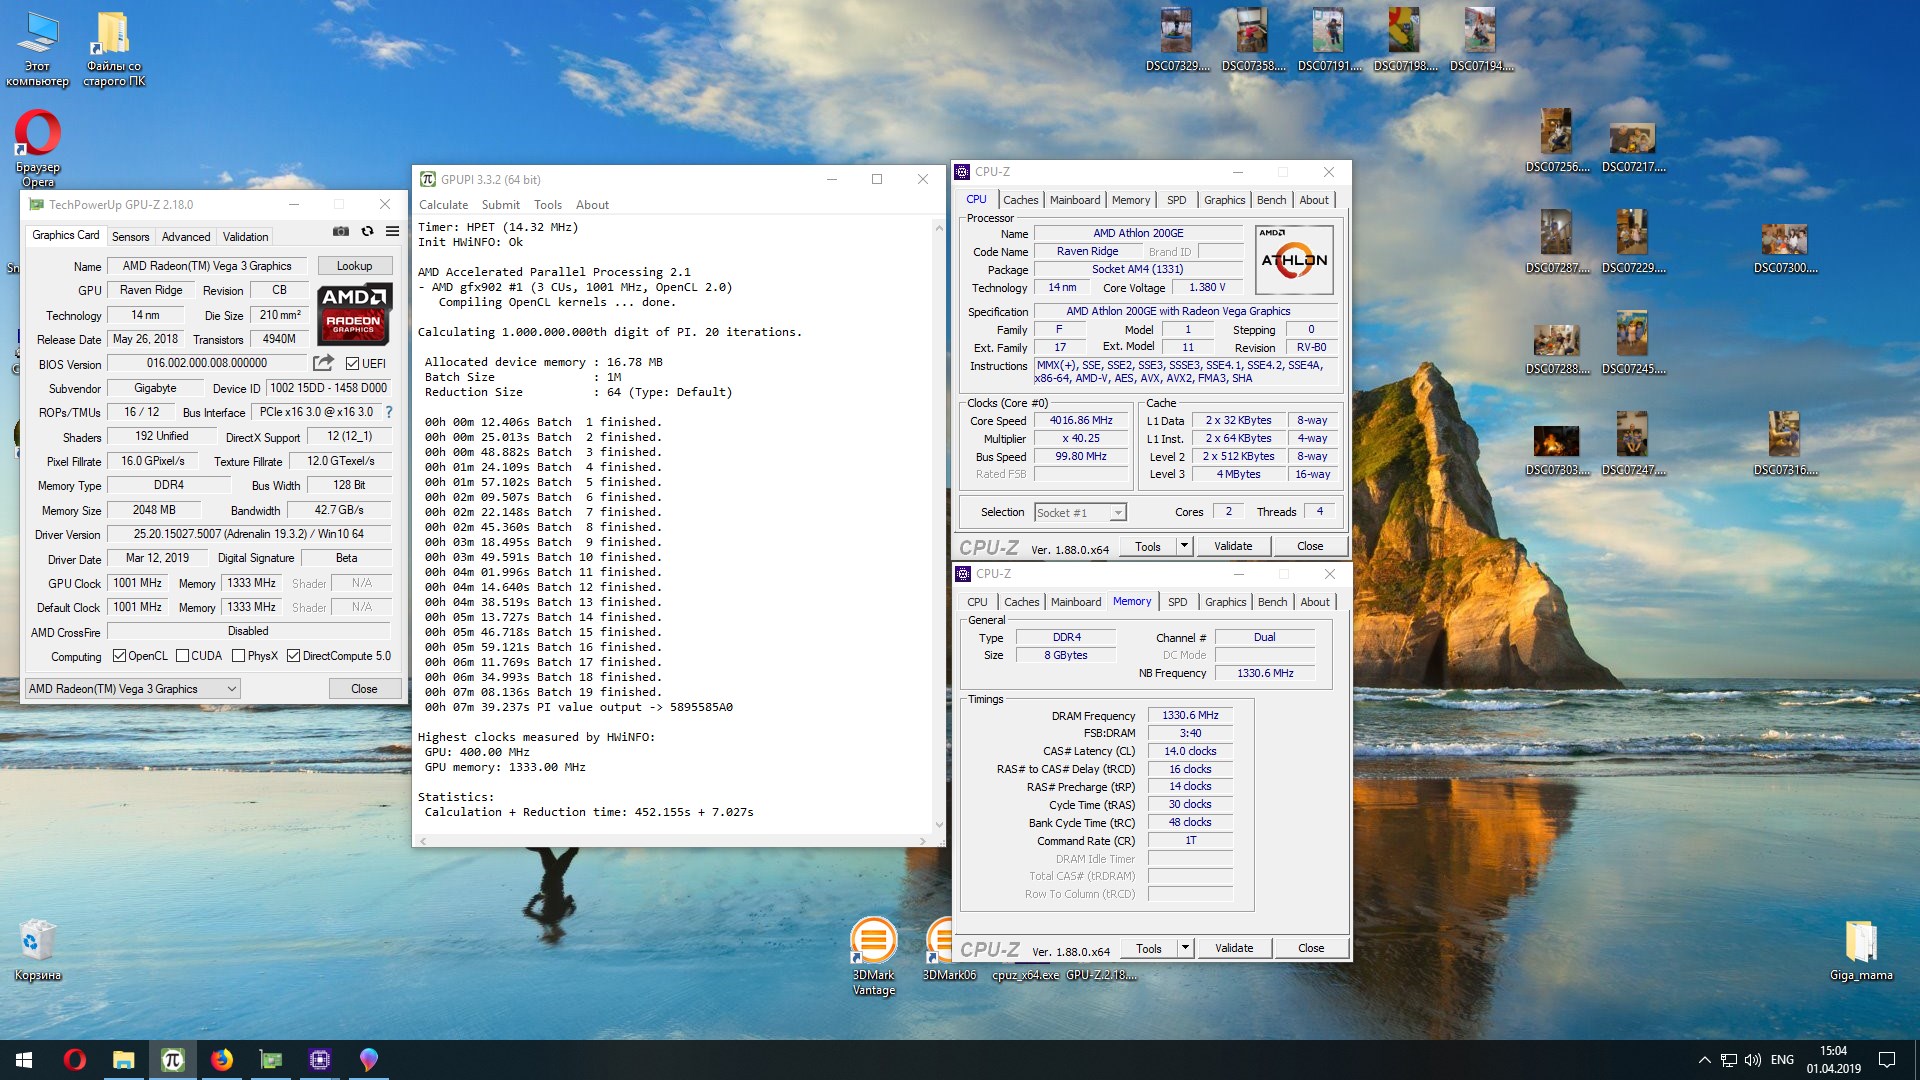Click Close button in GPU-Z window
Viewport: 1920px width, 1080px height.
(364, 689)
